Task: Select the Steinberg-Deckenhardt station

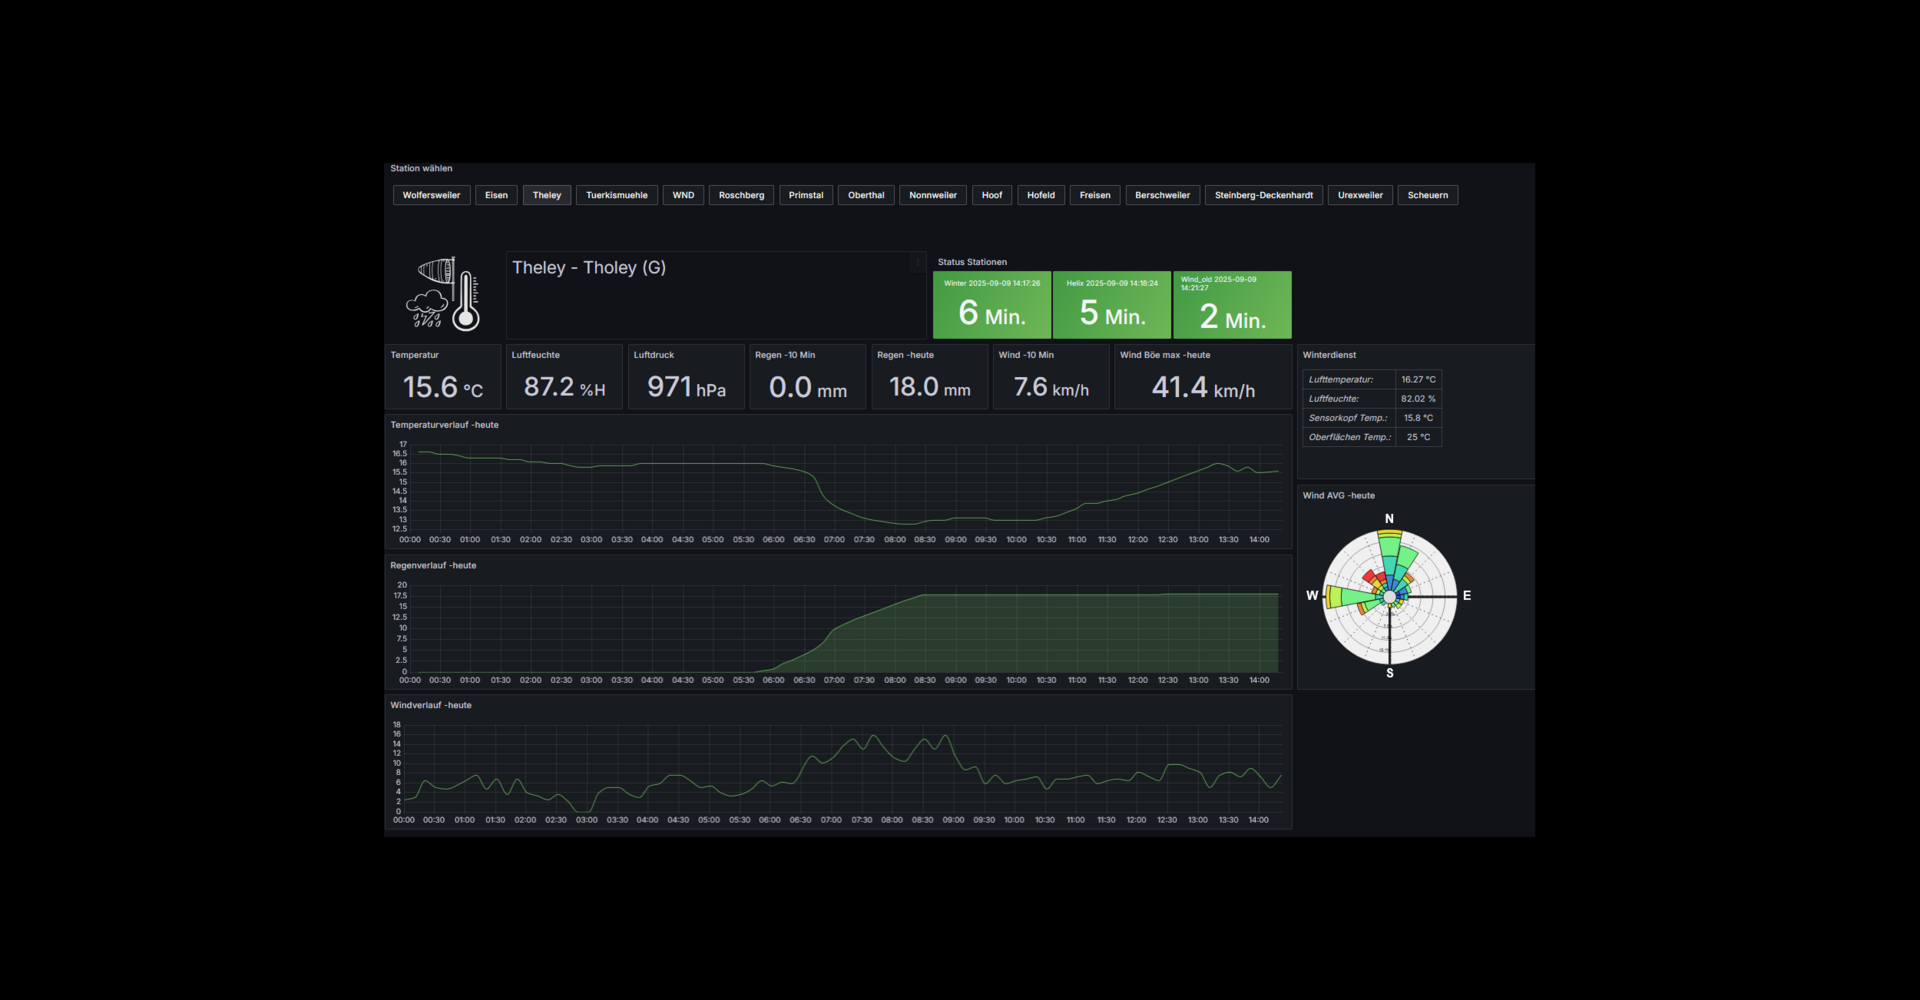Action: click(x=1263, y=195)
